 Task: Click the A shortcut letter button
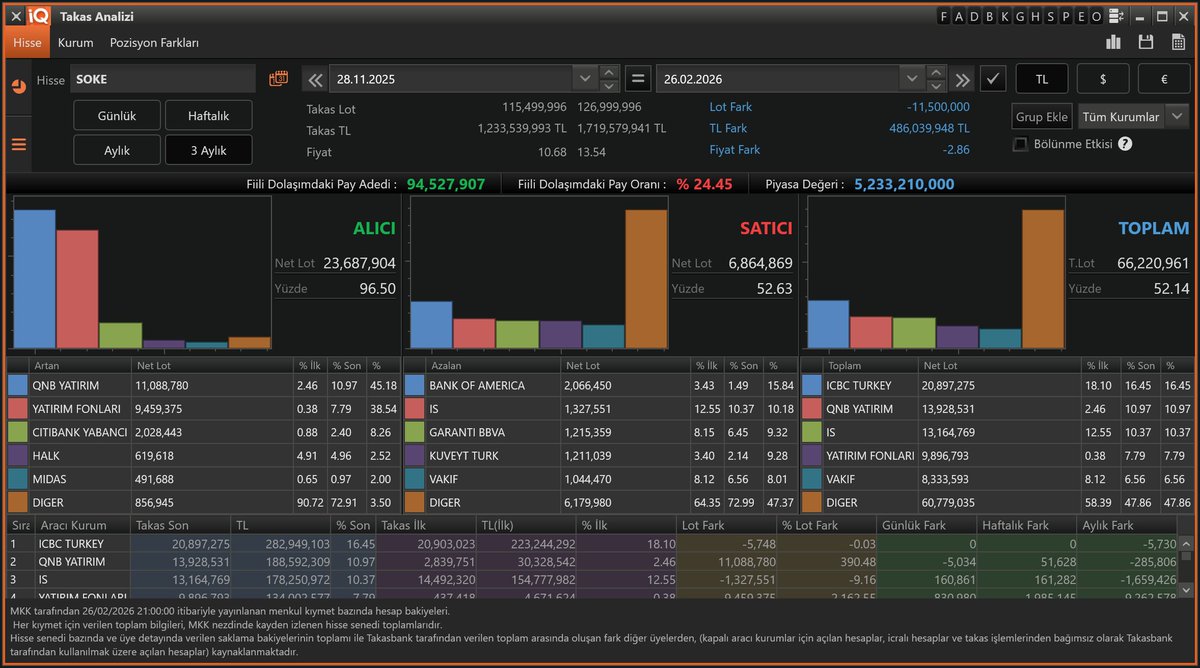[x=960, y=16]
